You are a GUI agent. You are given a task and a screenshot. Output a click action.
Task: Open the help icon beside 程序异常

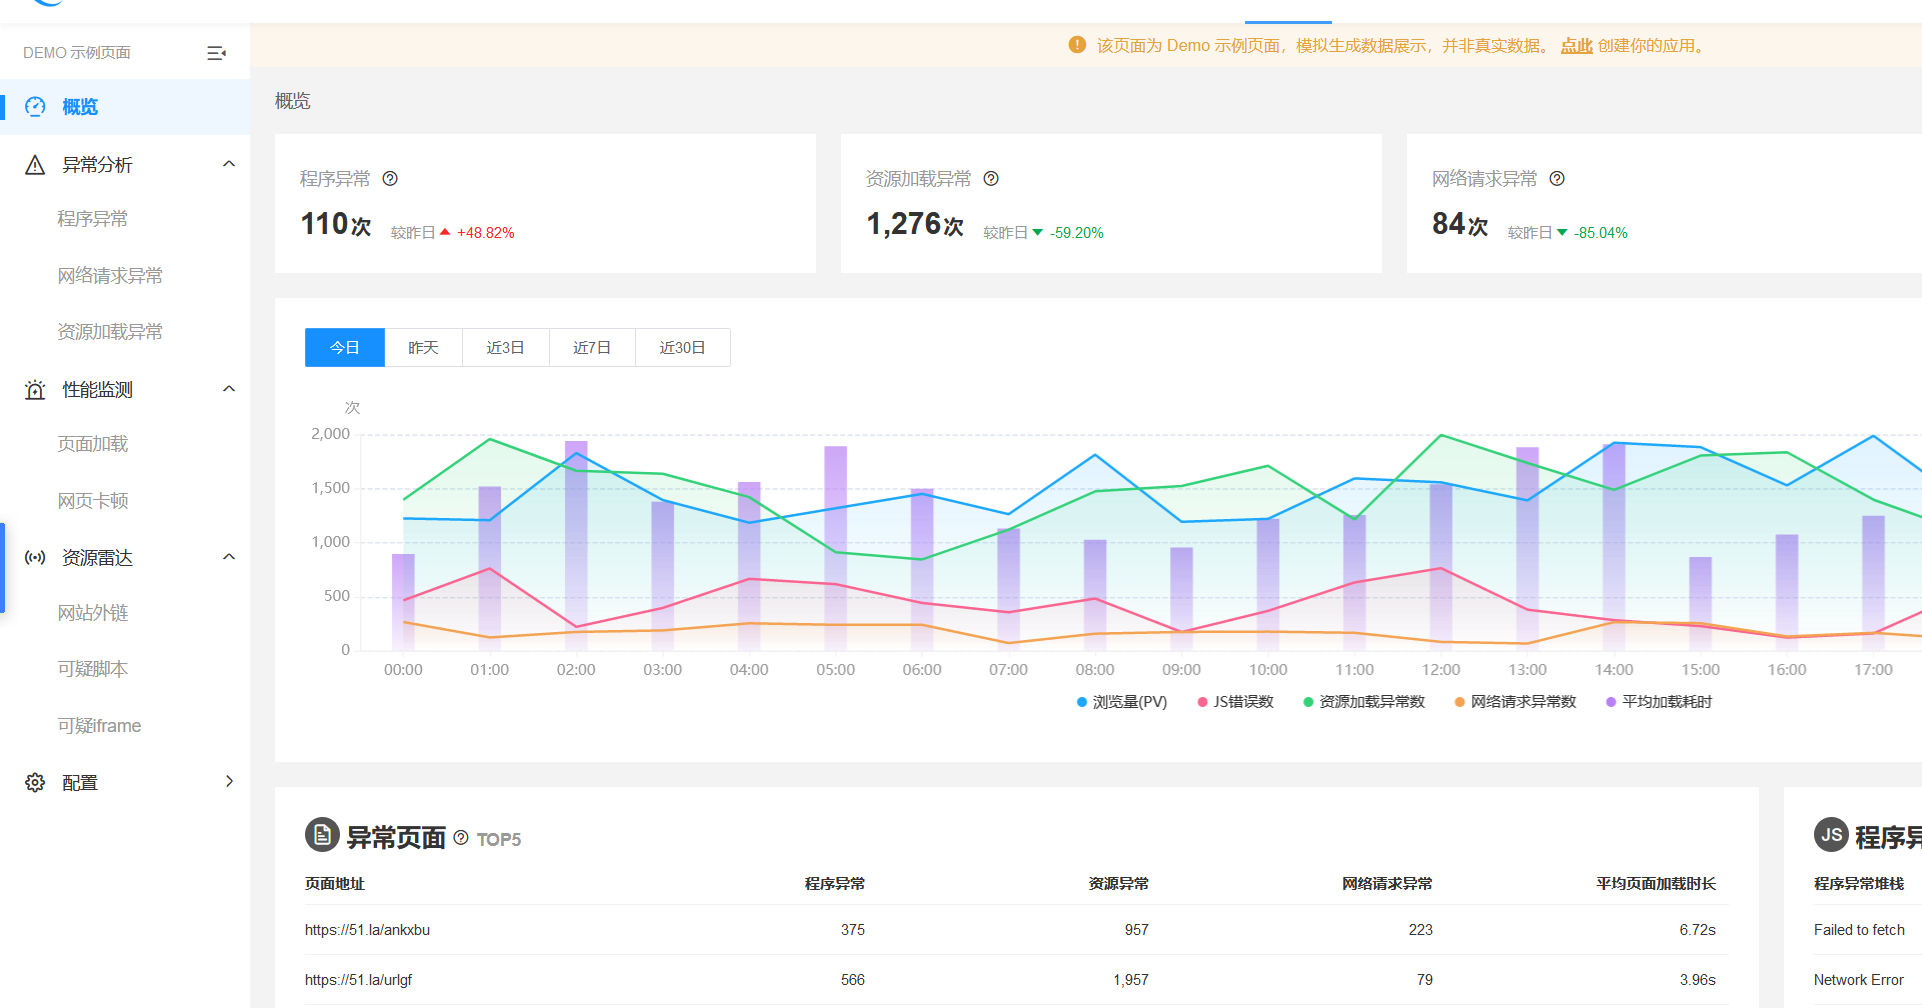390,179
